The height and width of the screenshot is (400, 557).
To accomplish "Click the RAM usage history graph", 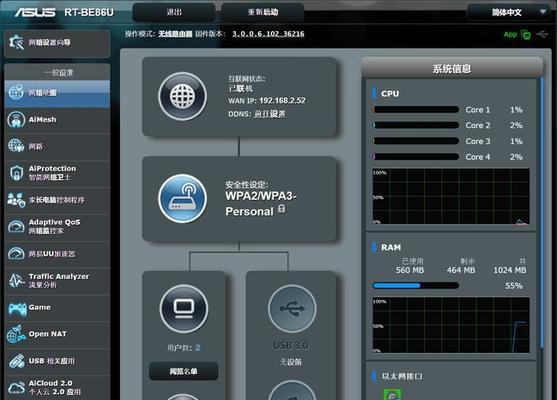I will click(451, 325).
